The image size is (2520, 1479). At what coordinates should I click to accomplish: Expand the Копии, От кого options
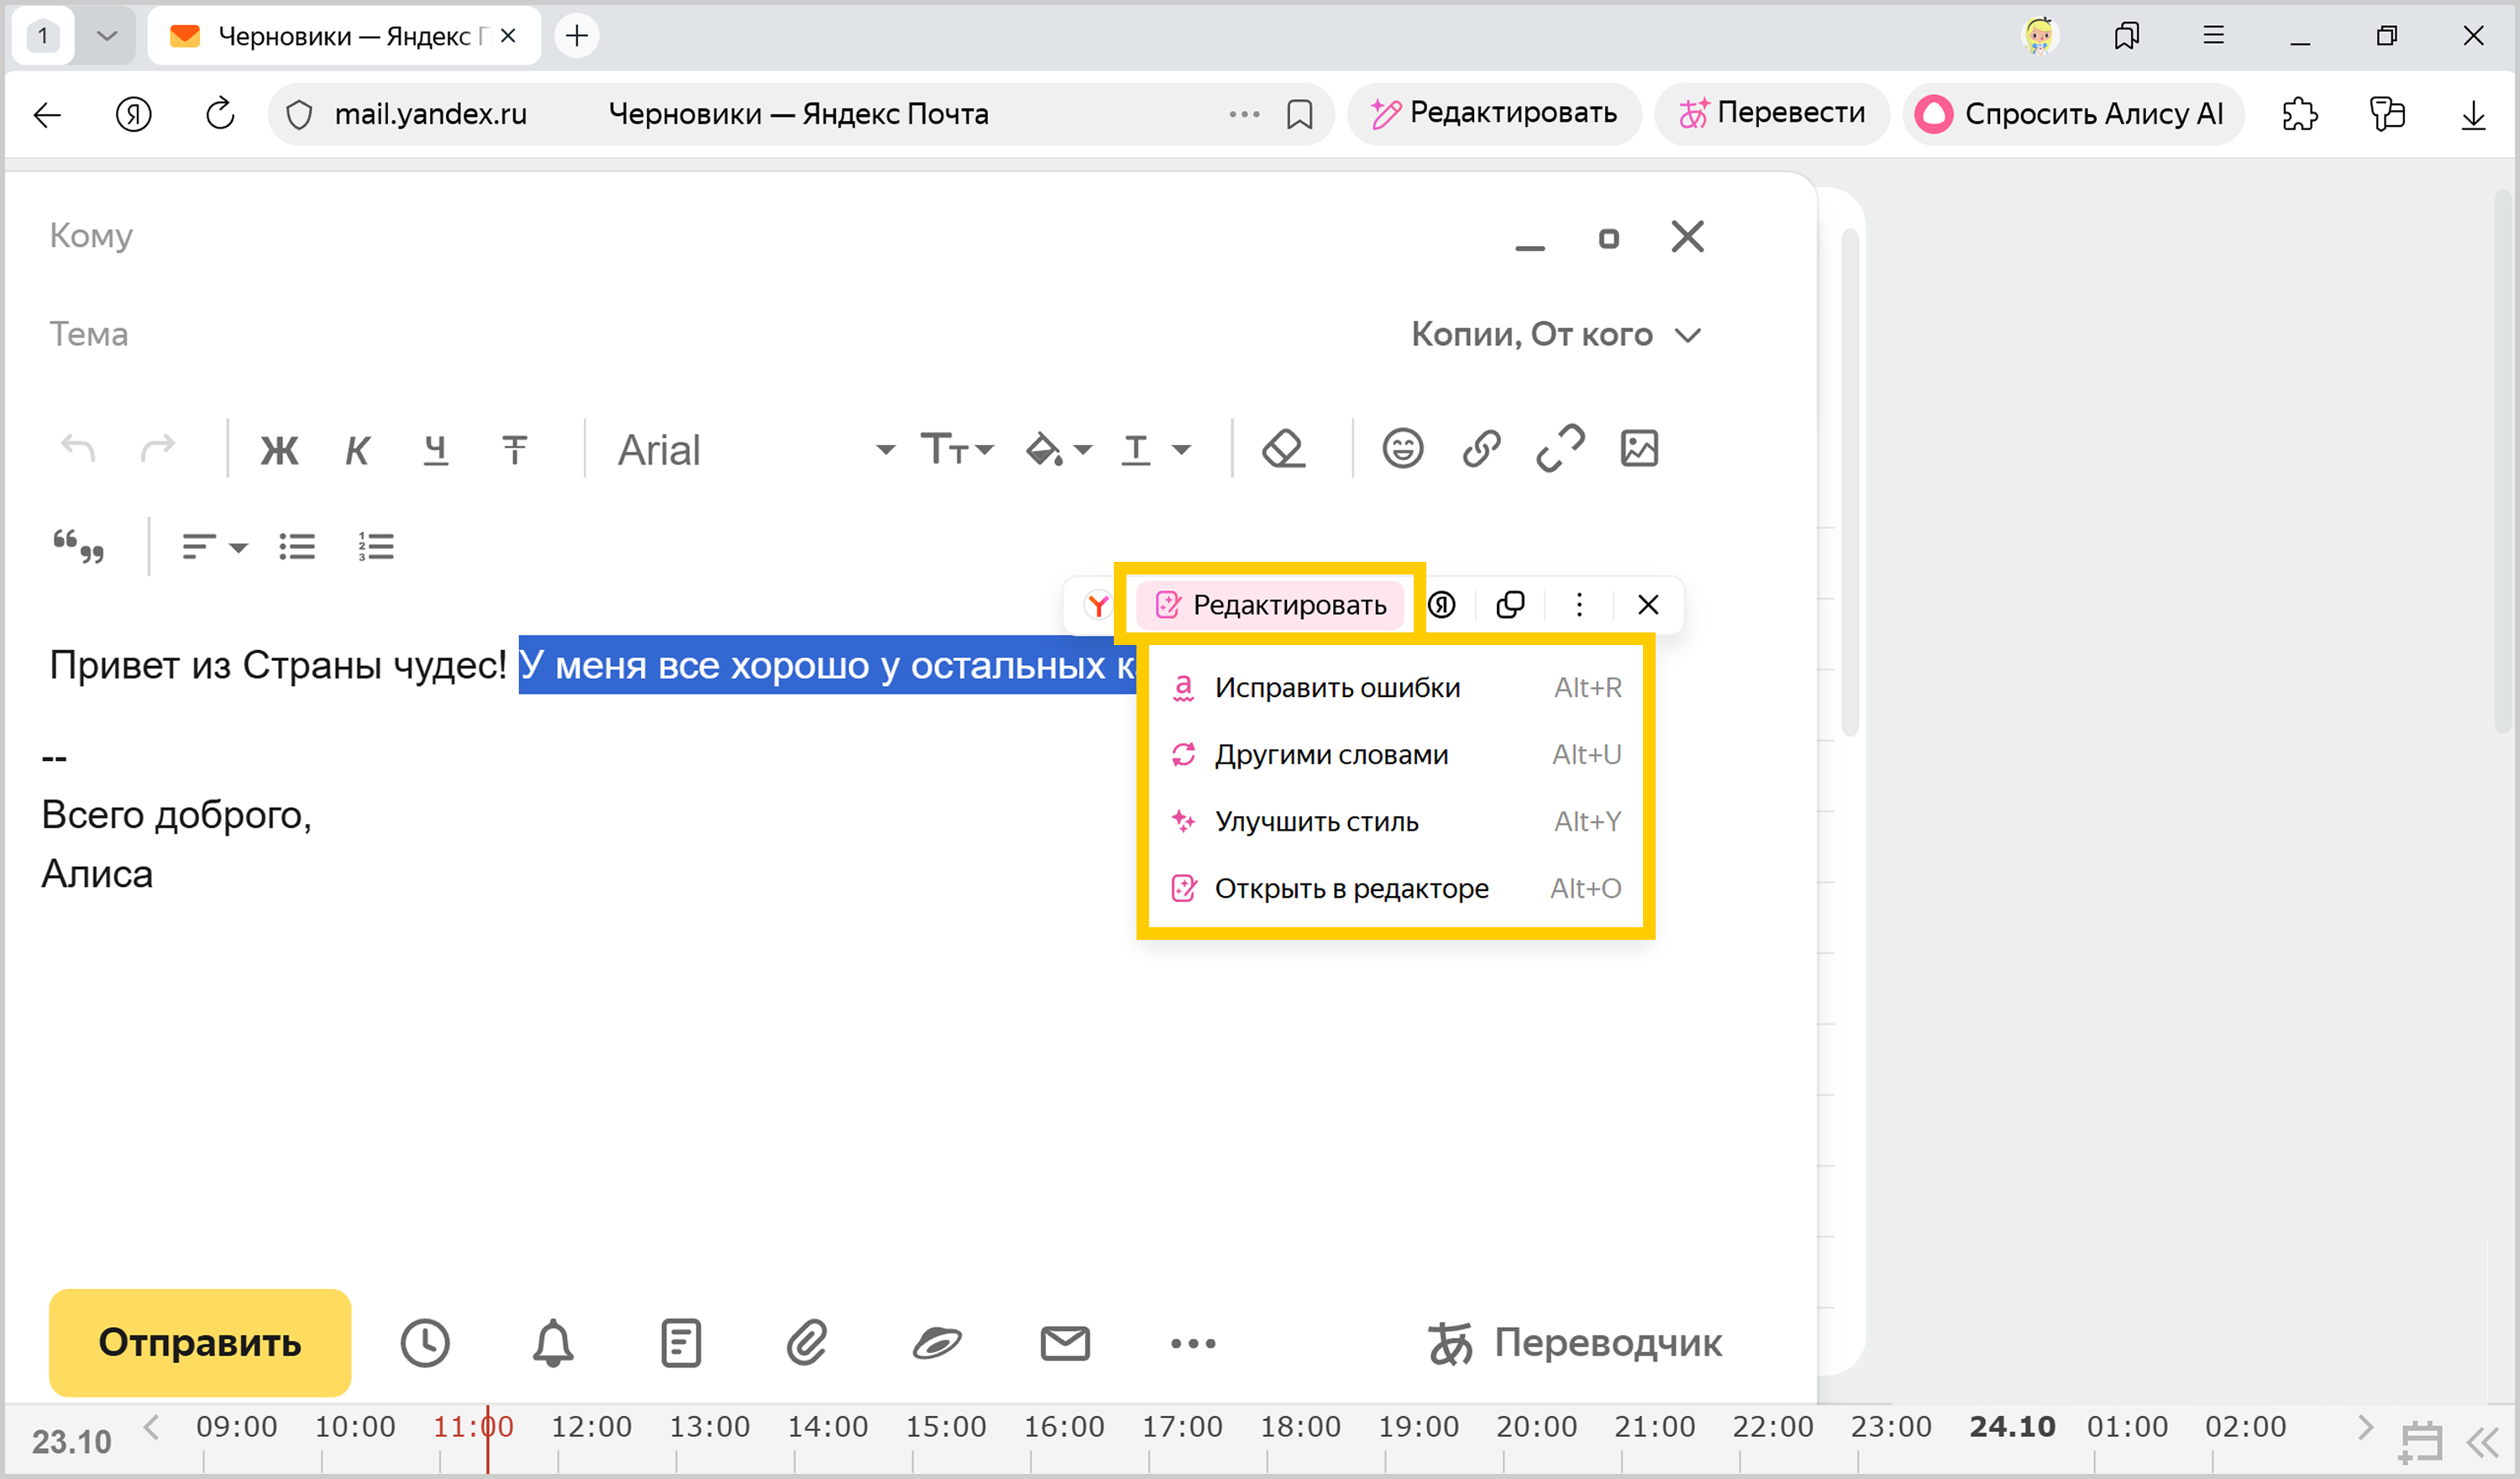pyautogui.click(x=1555, y=334)
